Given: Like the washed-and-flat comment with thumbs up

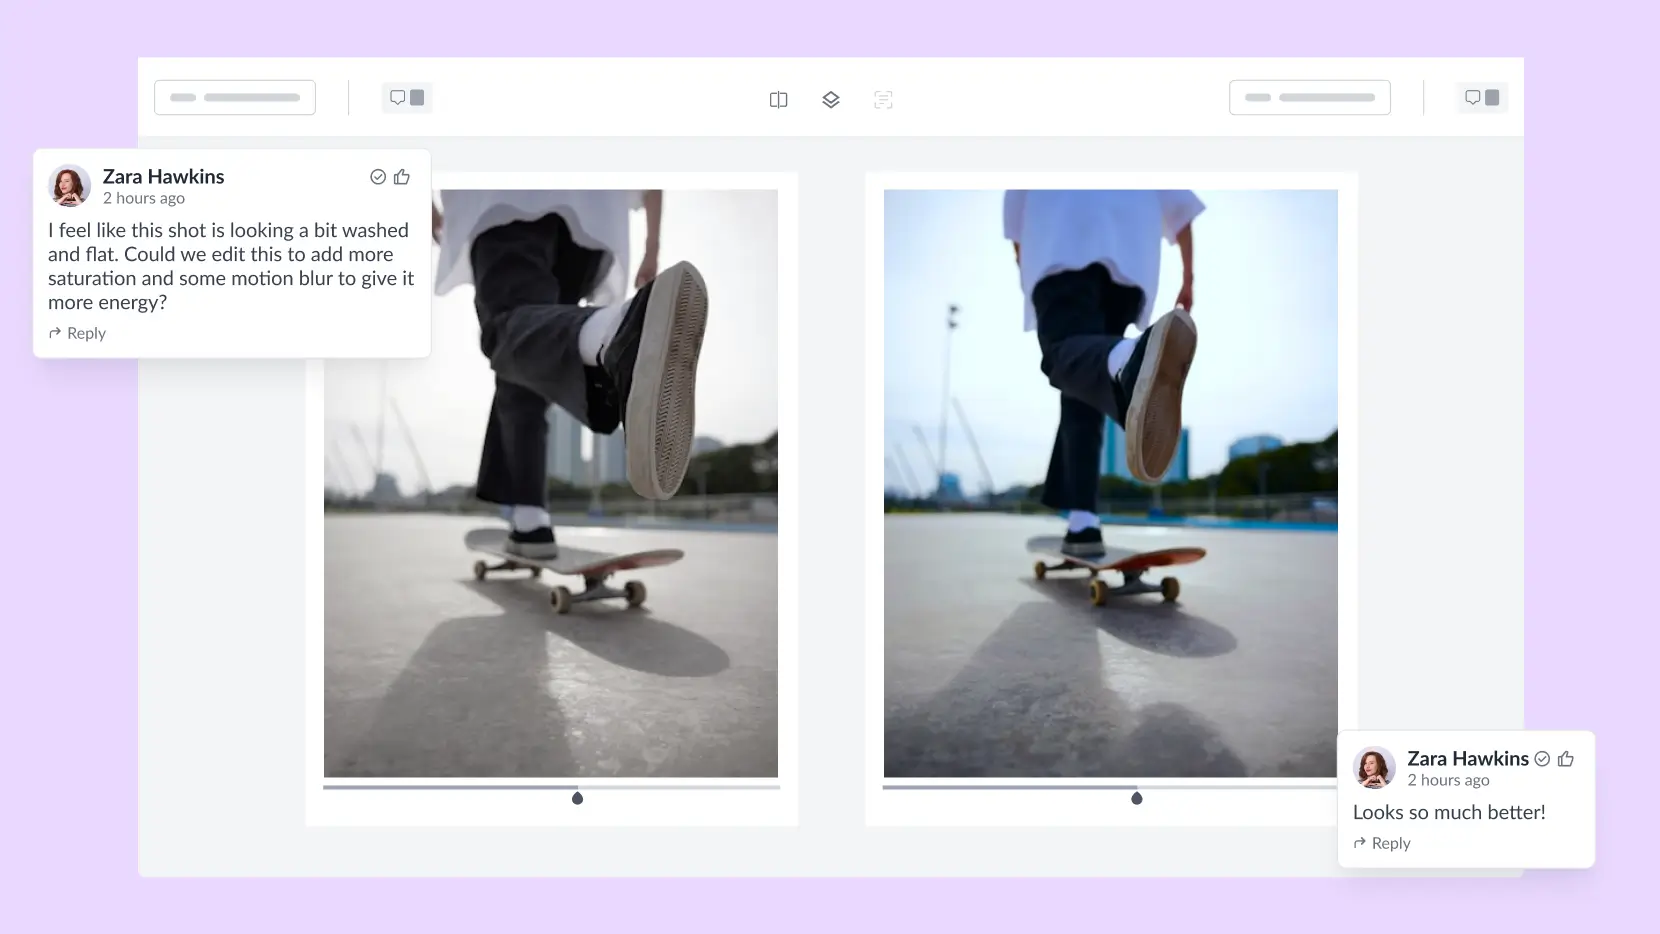Looking at the screenshot, I should (402, 177).
